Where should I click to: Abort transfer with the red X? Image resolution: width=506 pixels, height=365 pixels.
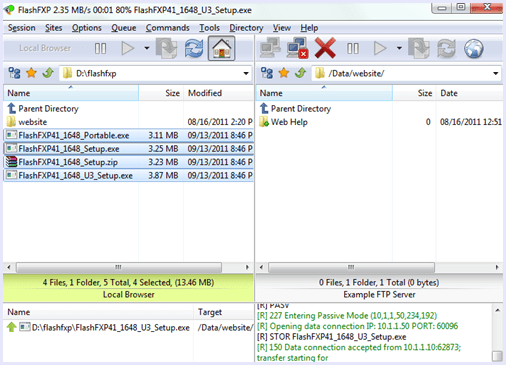tap(325, 48)
